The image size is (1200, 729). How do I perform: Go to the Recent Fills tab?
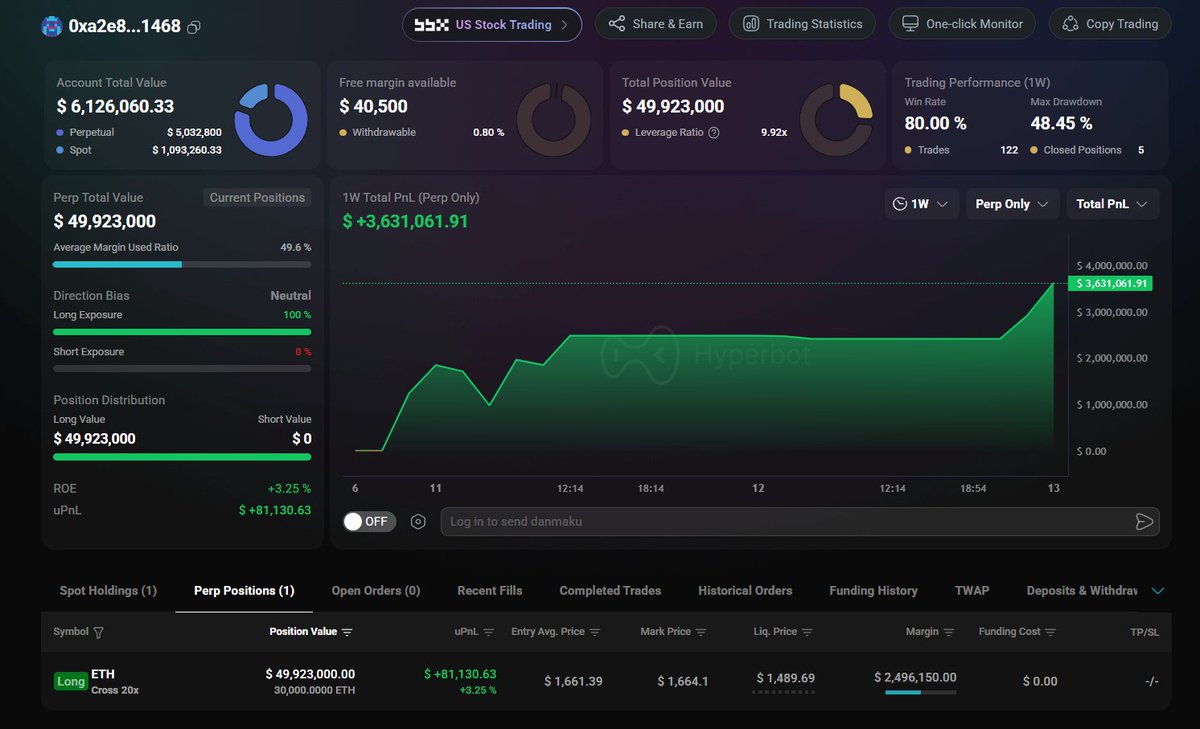(490, 591)
